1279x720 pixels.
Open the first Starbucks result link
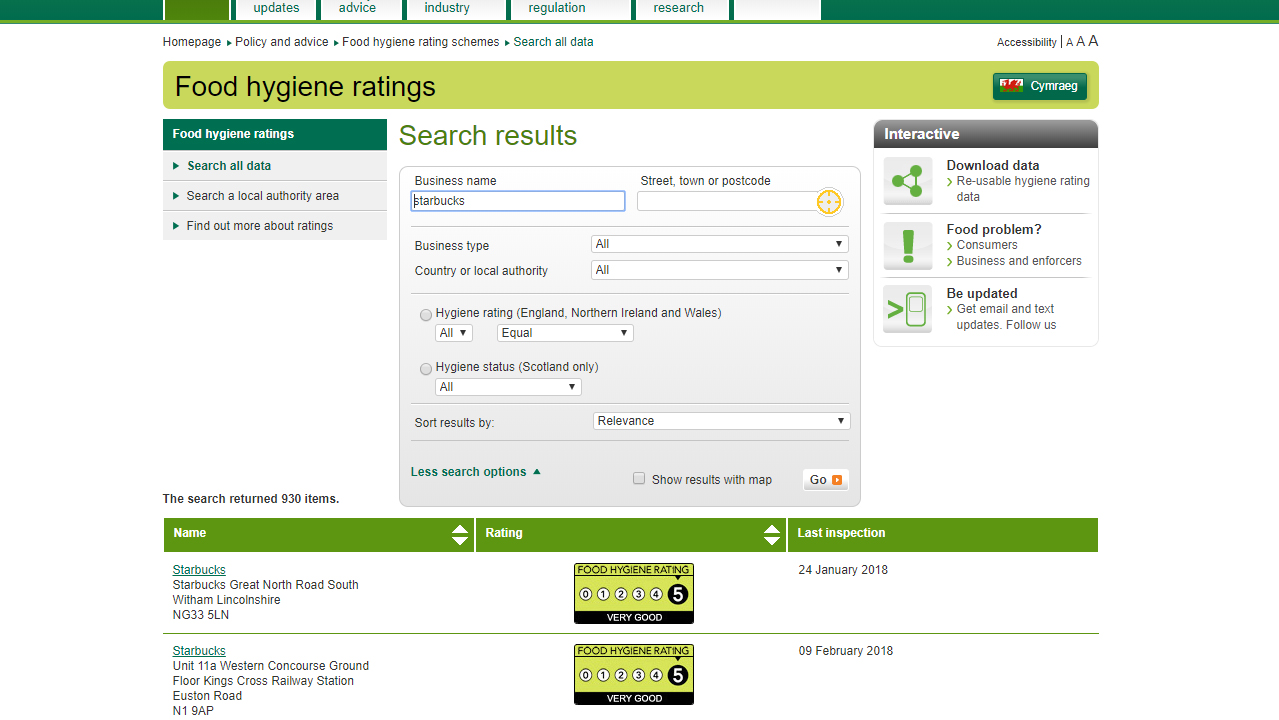[199, 570]
